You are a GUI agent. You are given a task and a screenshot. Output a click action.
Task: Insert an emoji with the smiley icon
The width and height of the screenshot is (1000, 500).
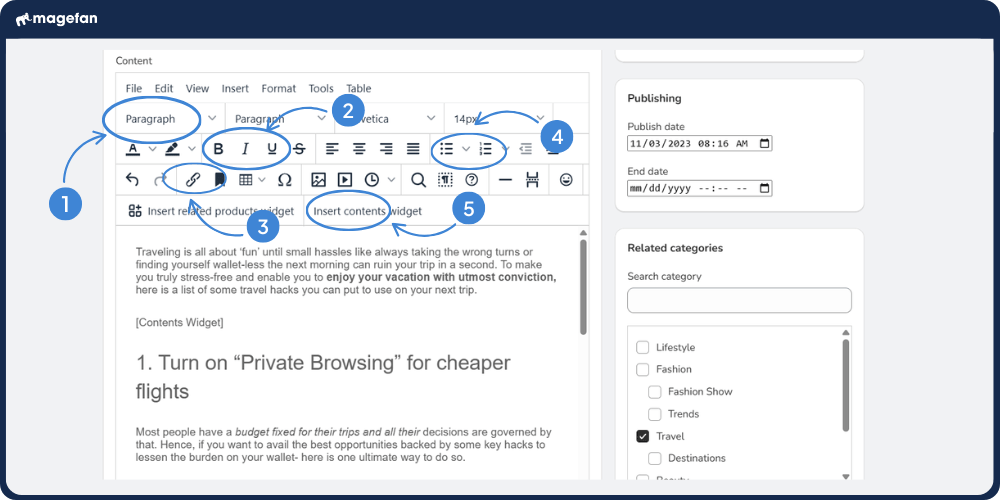[x=566, y=180]
